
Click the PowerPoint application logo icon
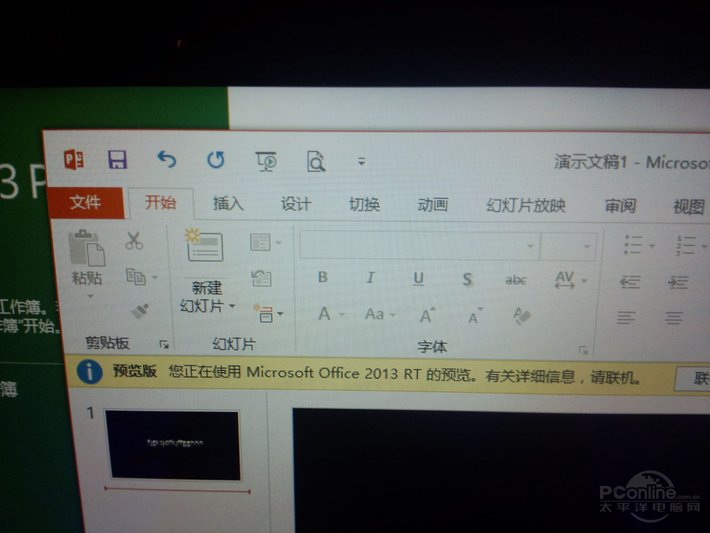tap(74, 159)
